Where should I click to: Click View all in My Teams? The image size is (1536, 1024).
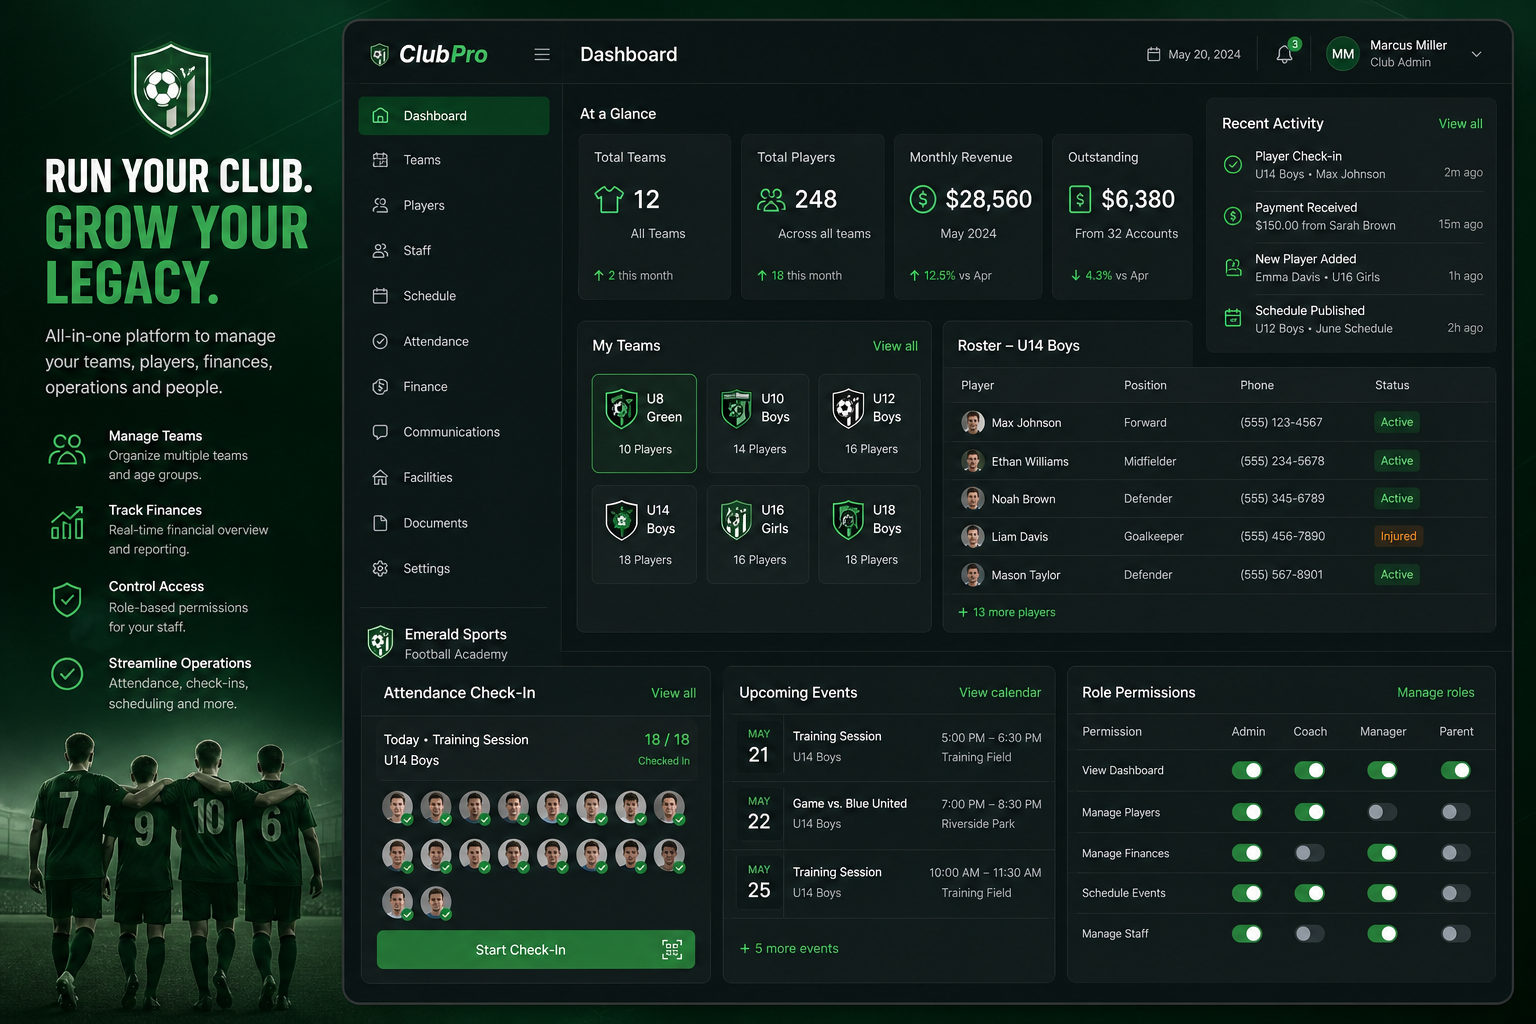point(895,346)
